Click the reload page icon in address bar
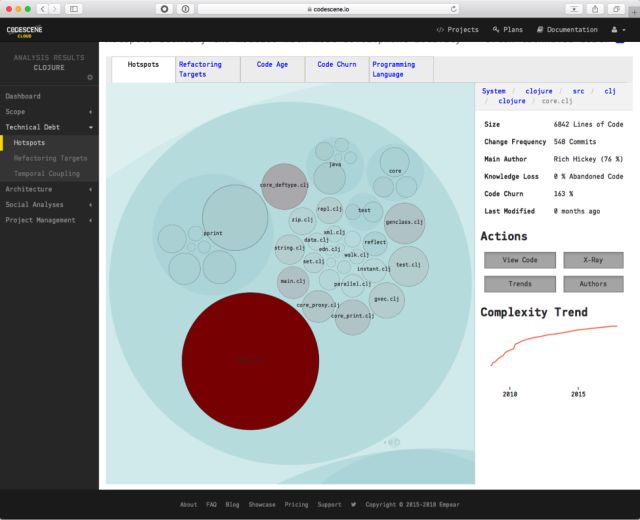Viewport: 640px width, 520px height. click(453, 9)
